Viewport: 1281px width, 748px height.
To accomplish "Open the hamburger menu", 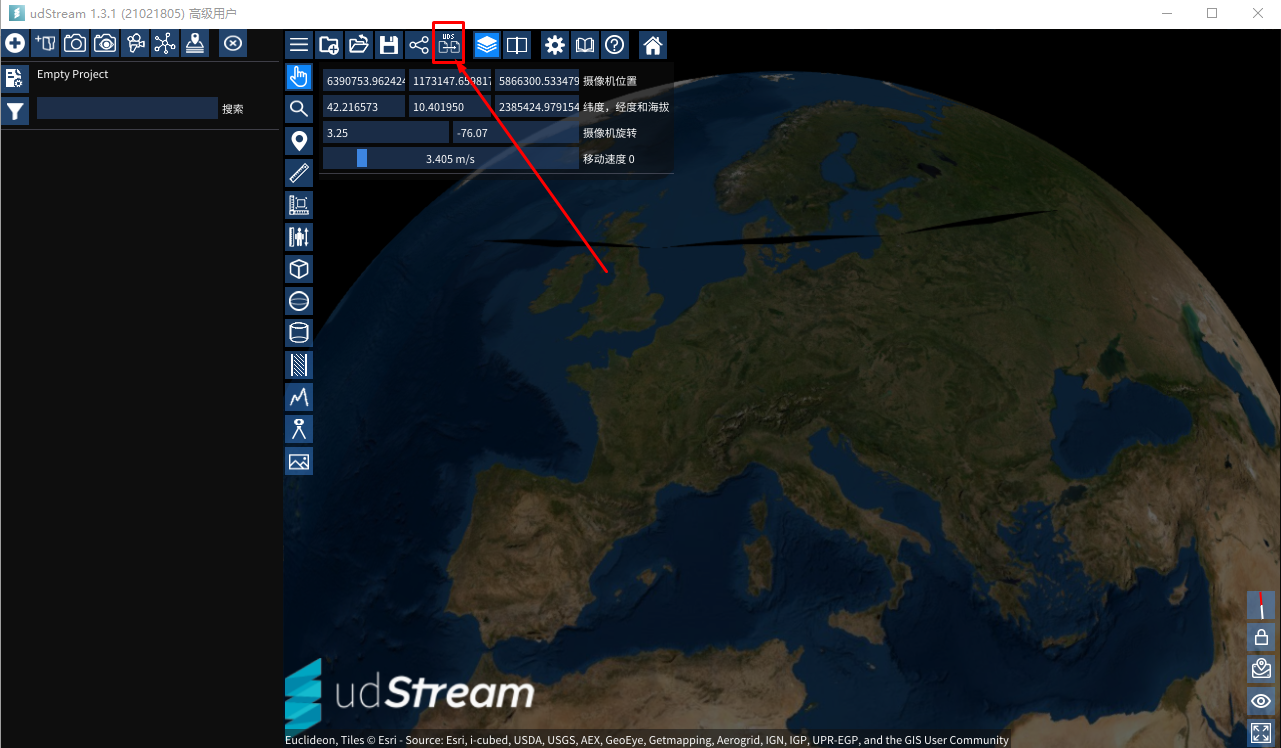I will (299, 45).
